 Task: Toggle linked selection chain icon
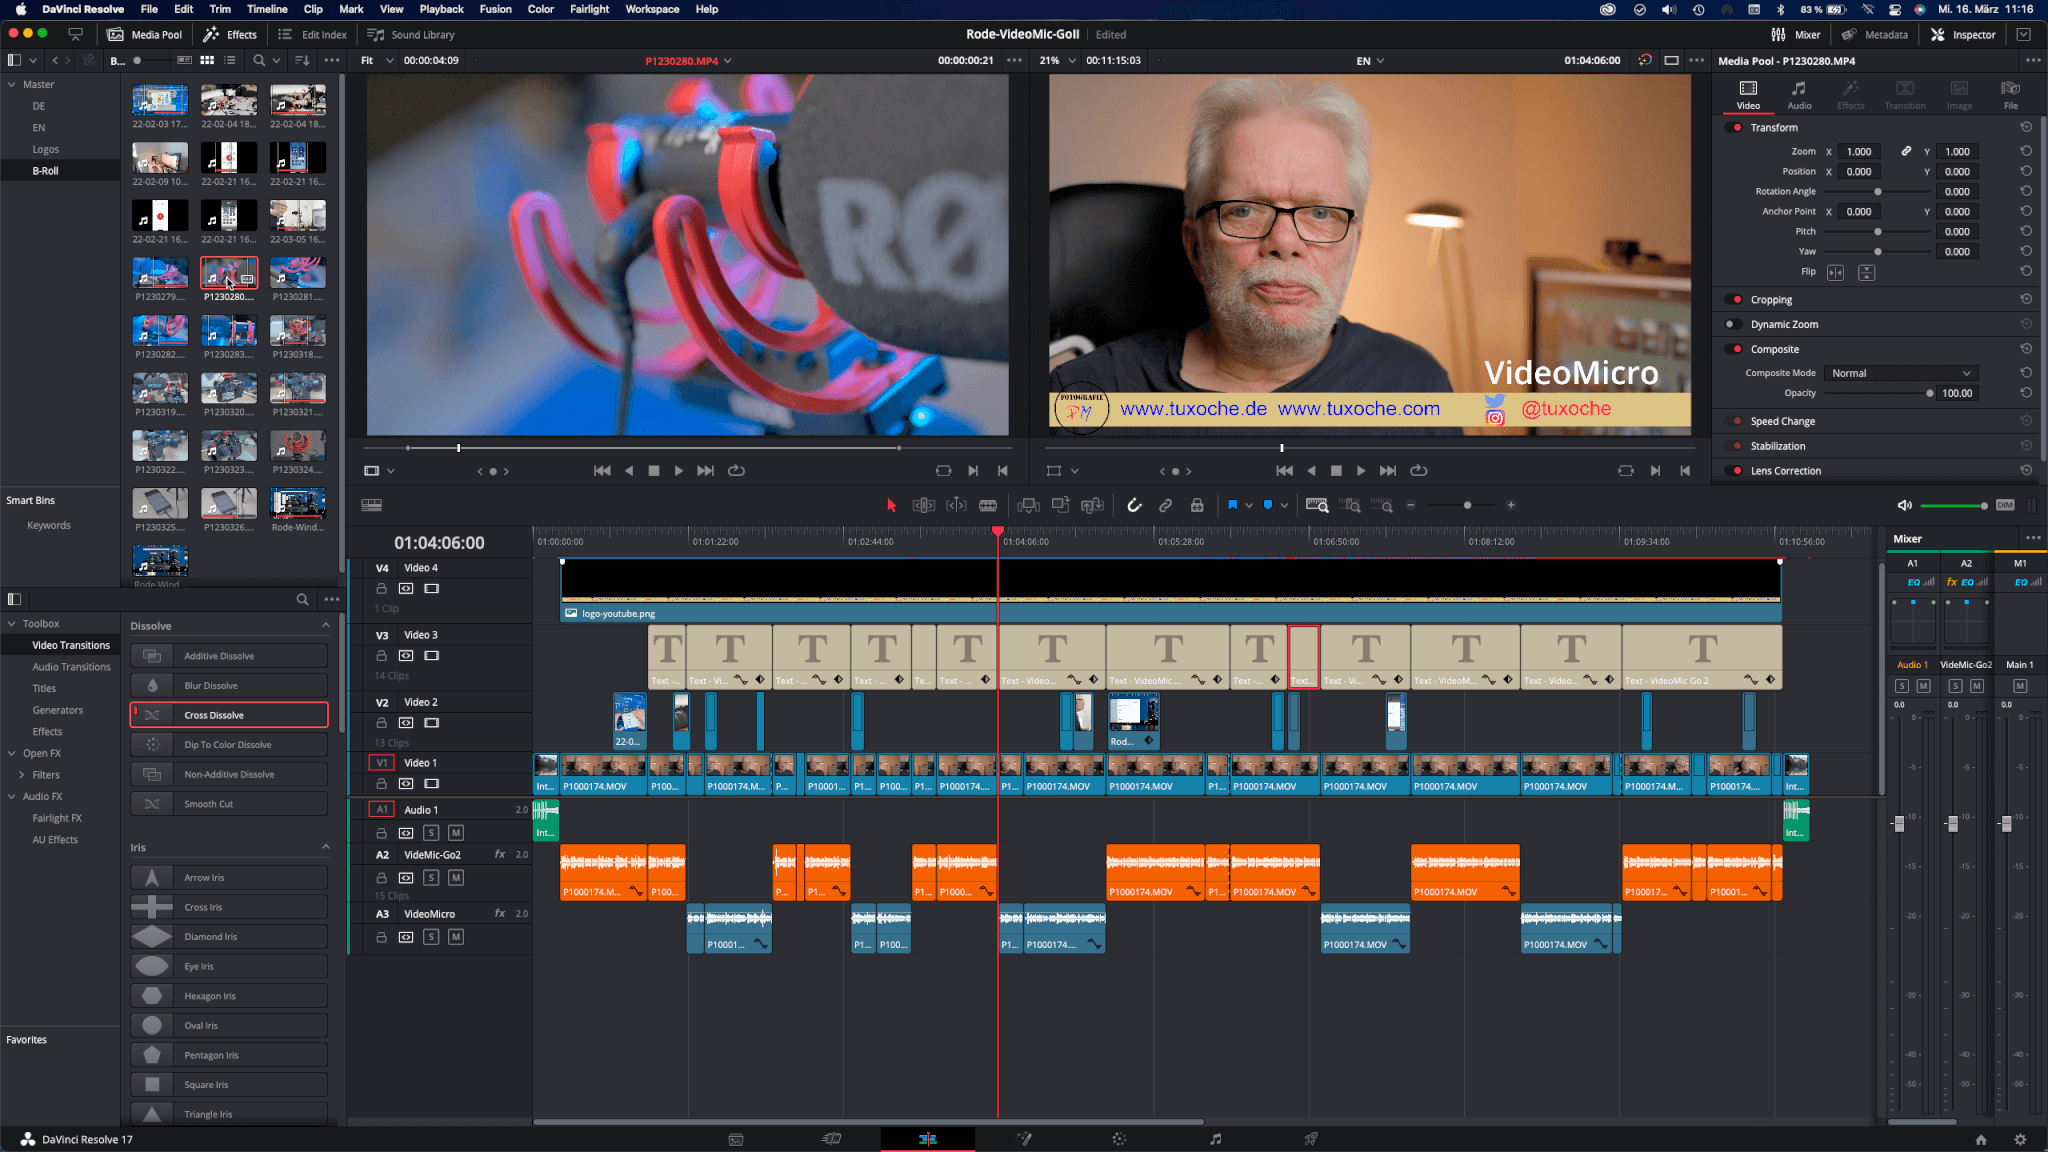(x=1165, y=506)
